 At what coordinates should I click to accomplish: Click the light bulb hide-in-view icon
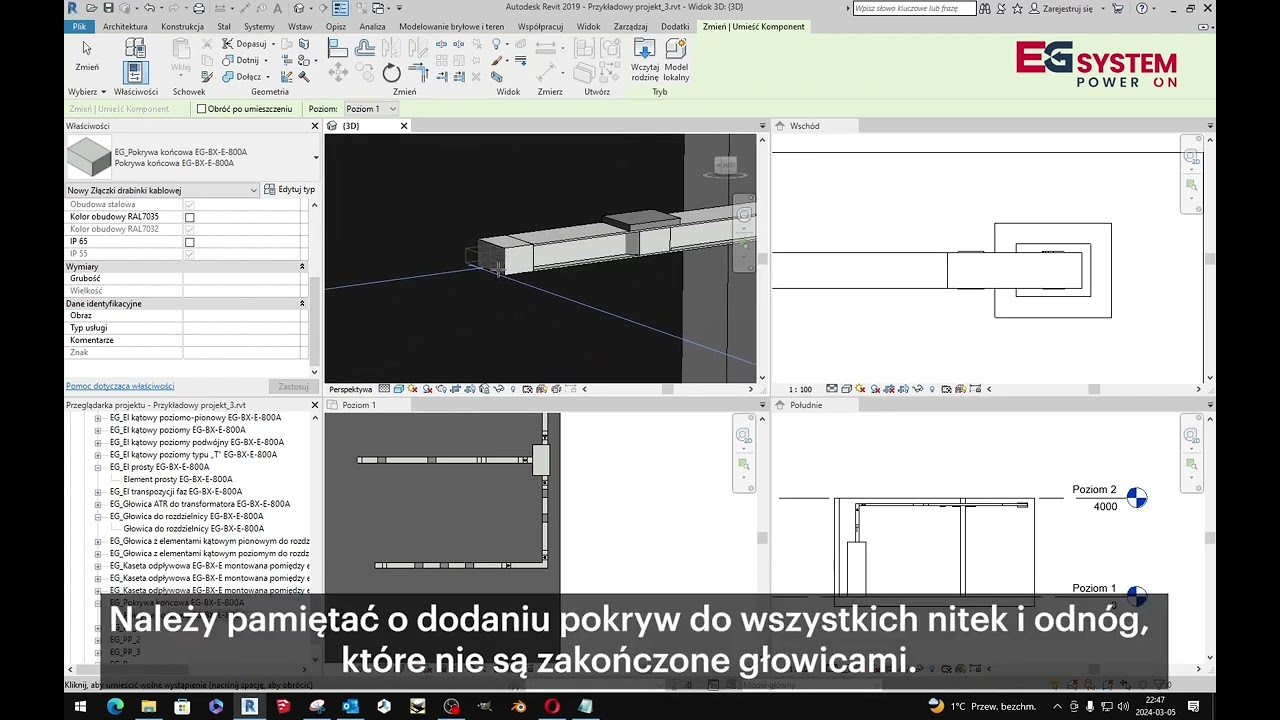pyautogui.click(x=496, y=44)
